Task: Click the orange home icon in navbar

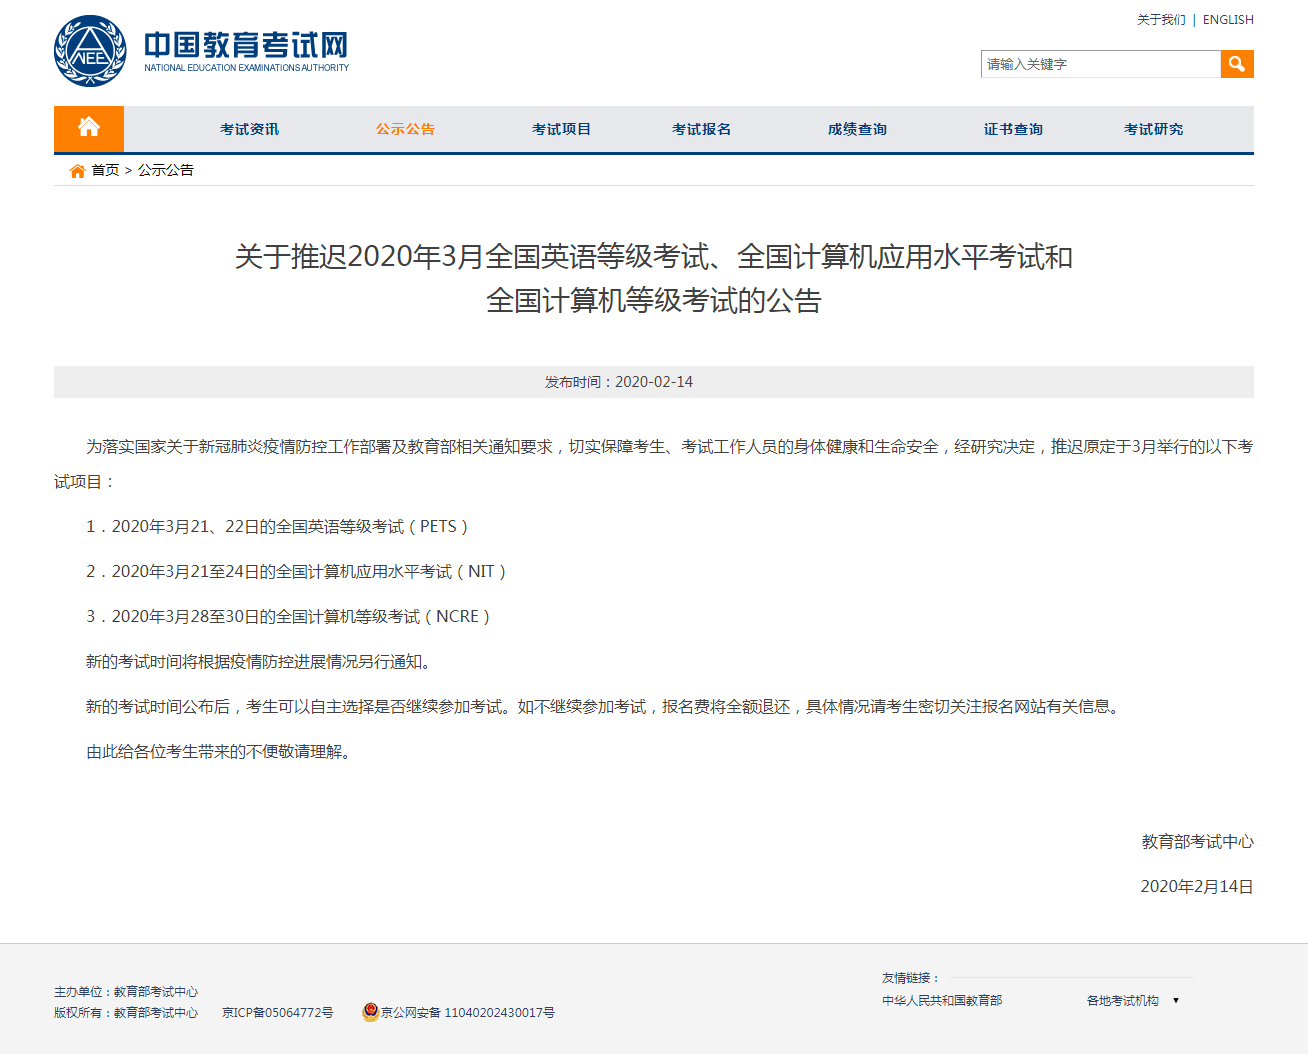Action: tap(89, 128)
